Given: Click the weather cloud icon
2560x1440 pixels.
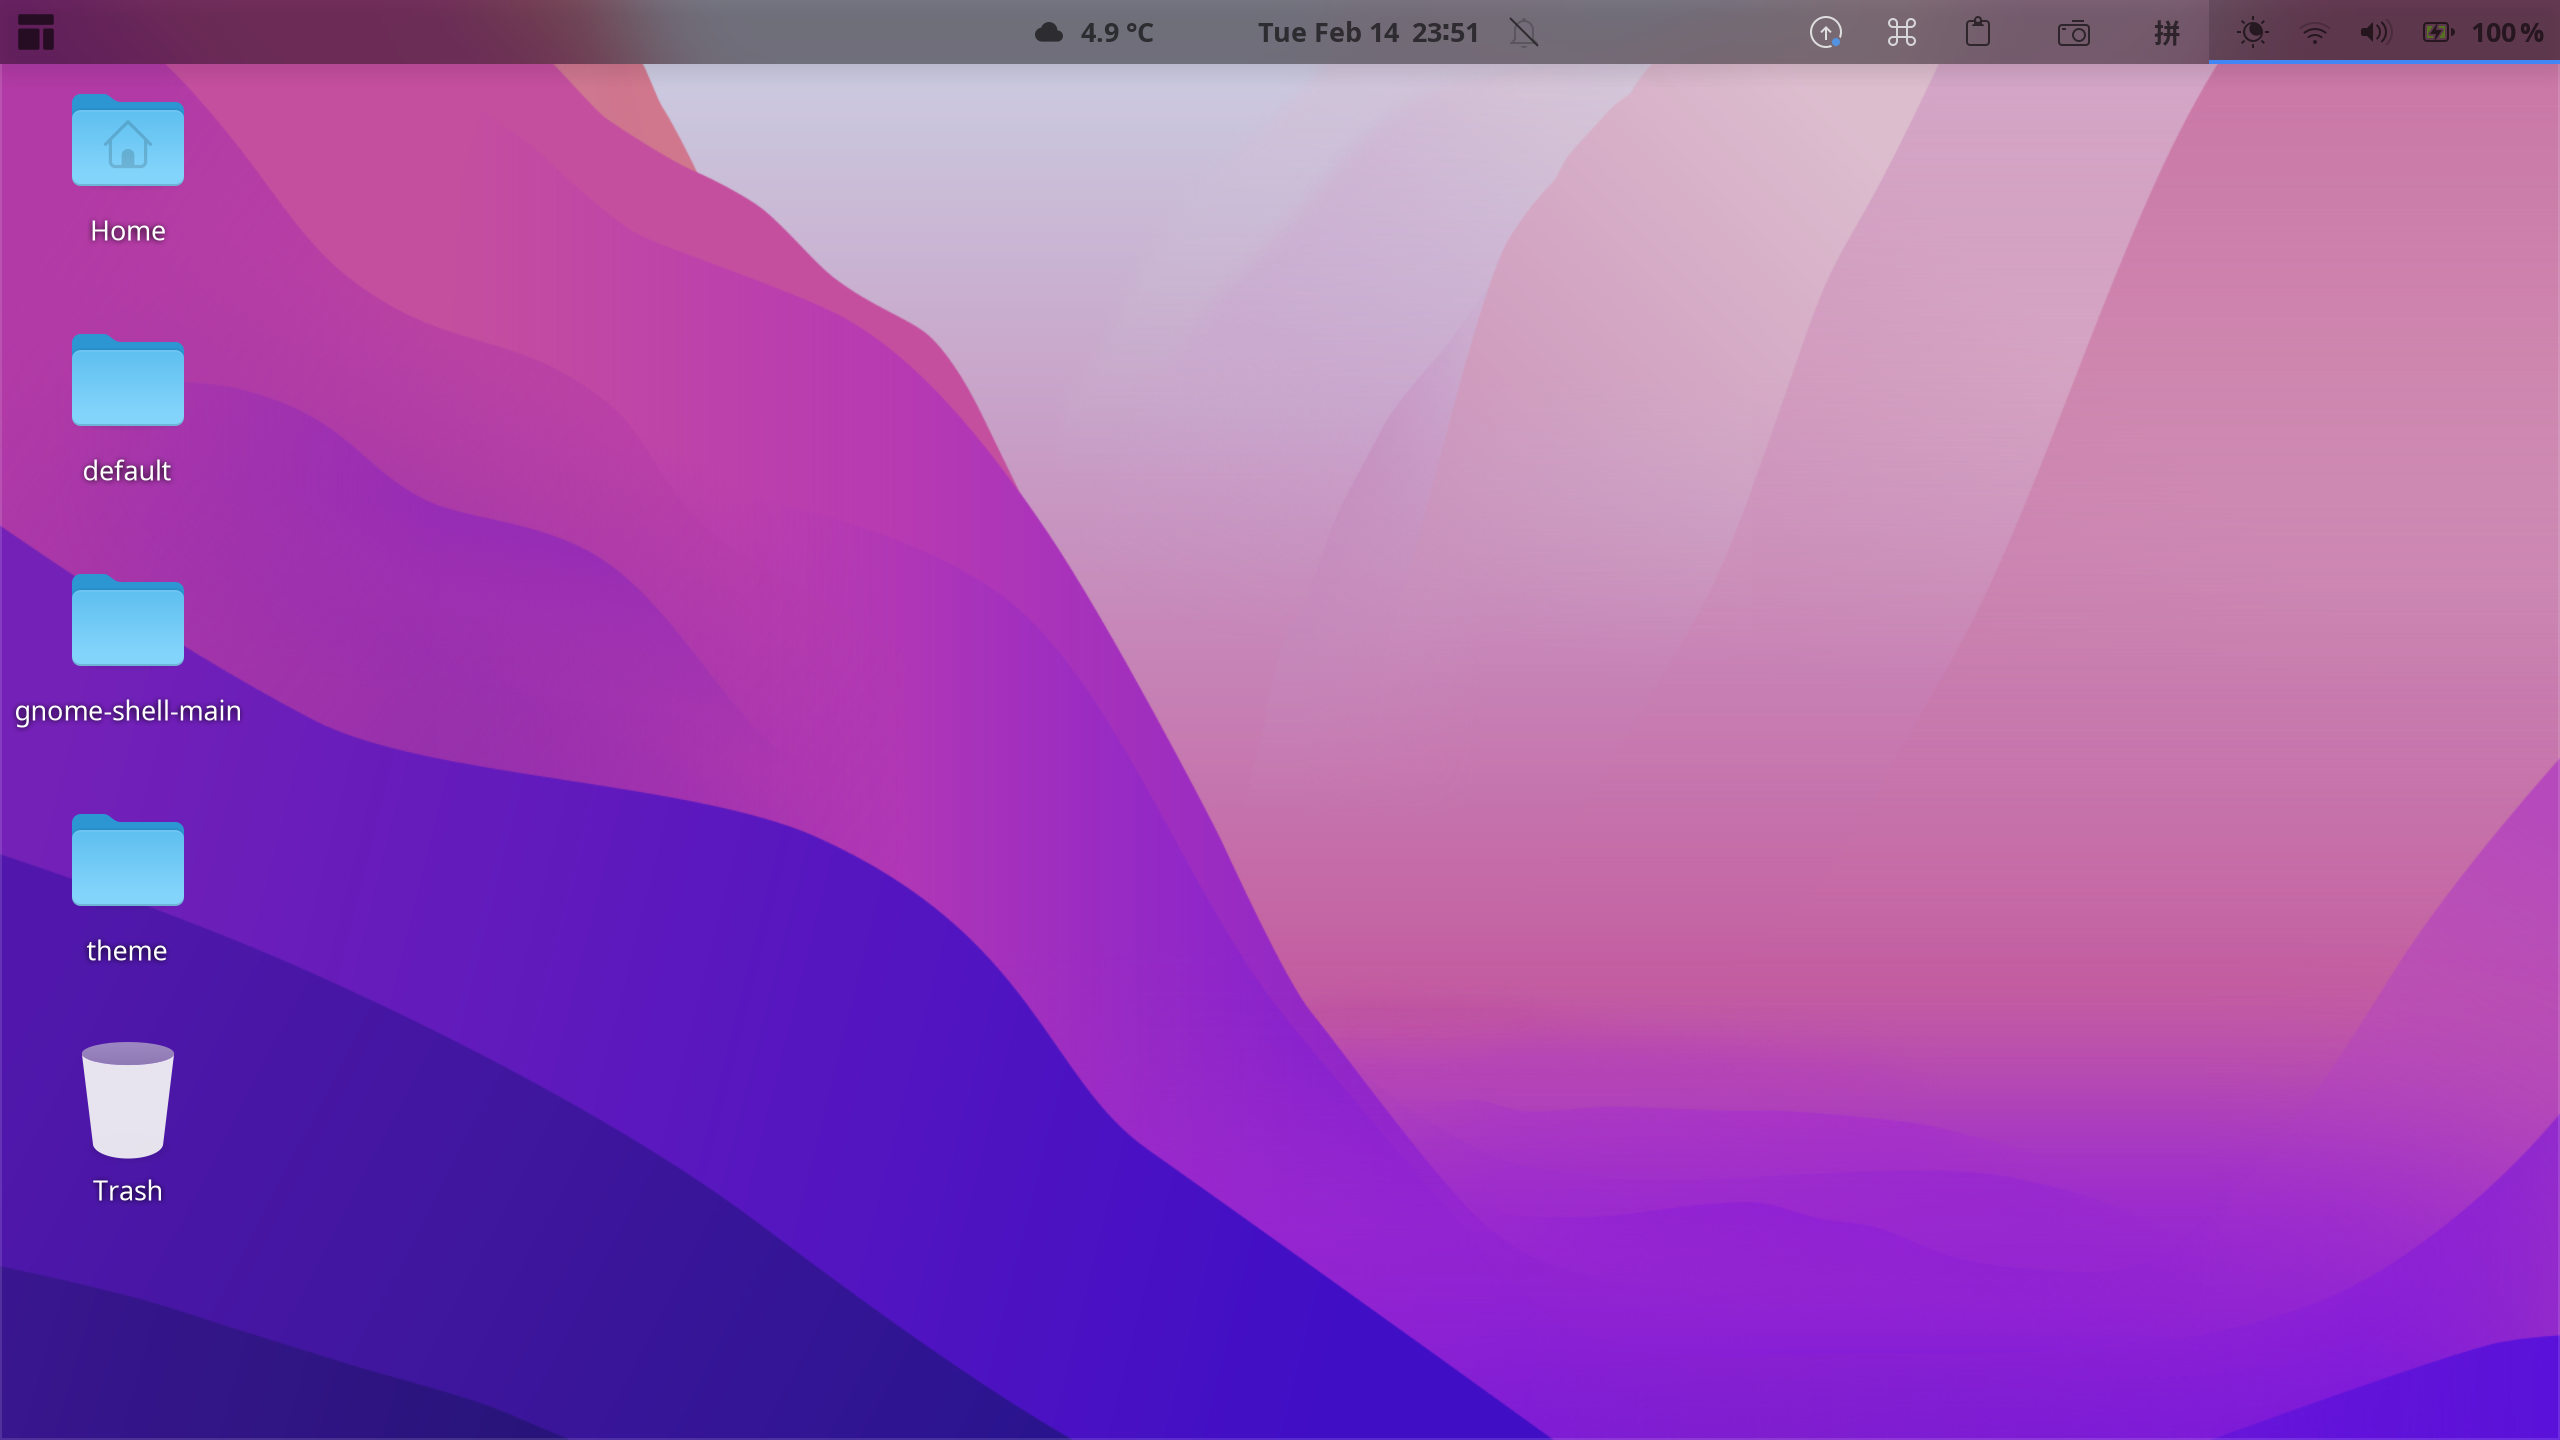Looking at the screenshot, I should 1047,32.
